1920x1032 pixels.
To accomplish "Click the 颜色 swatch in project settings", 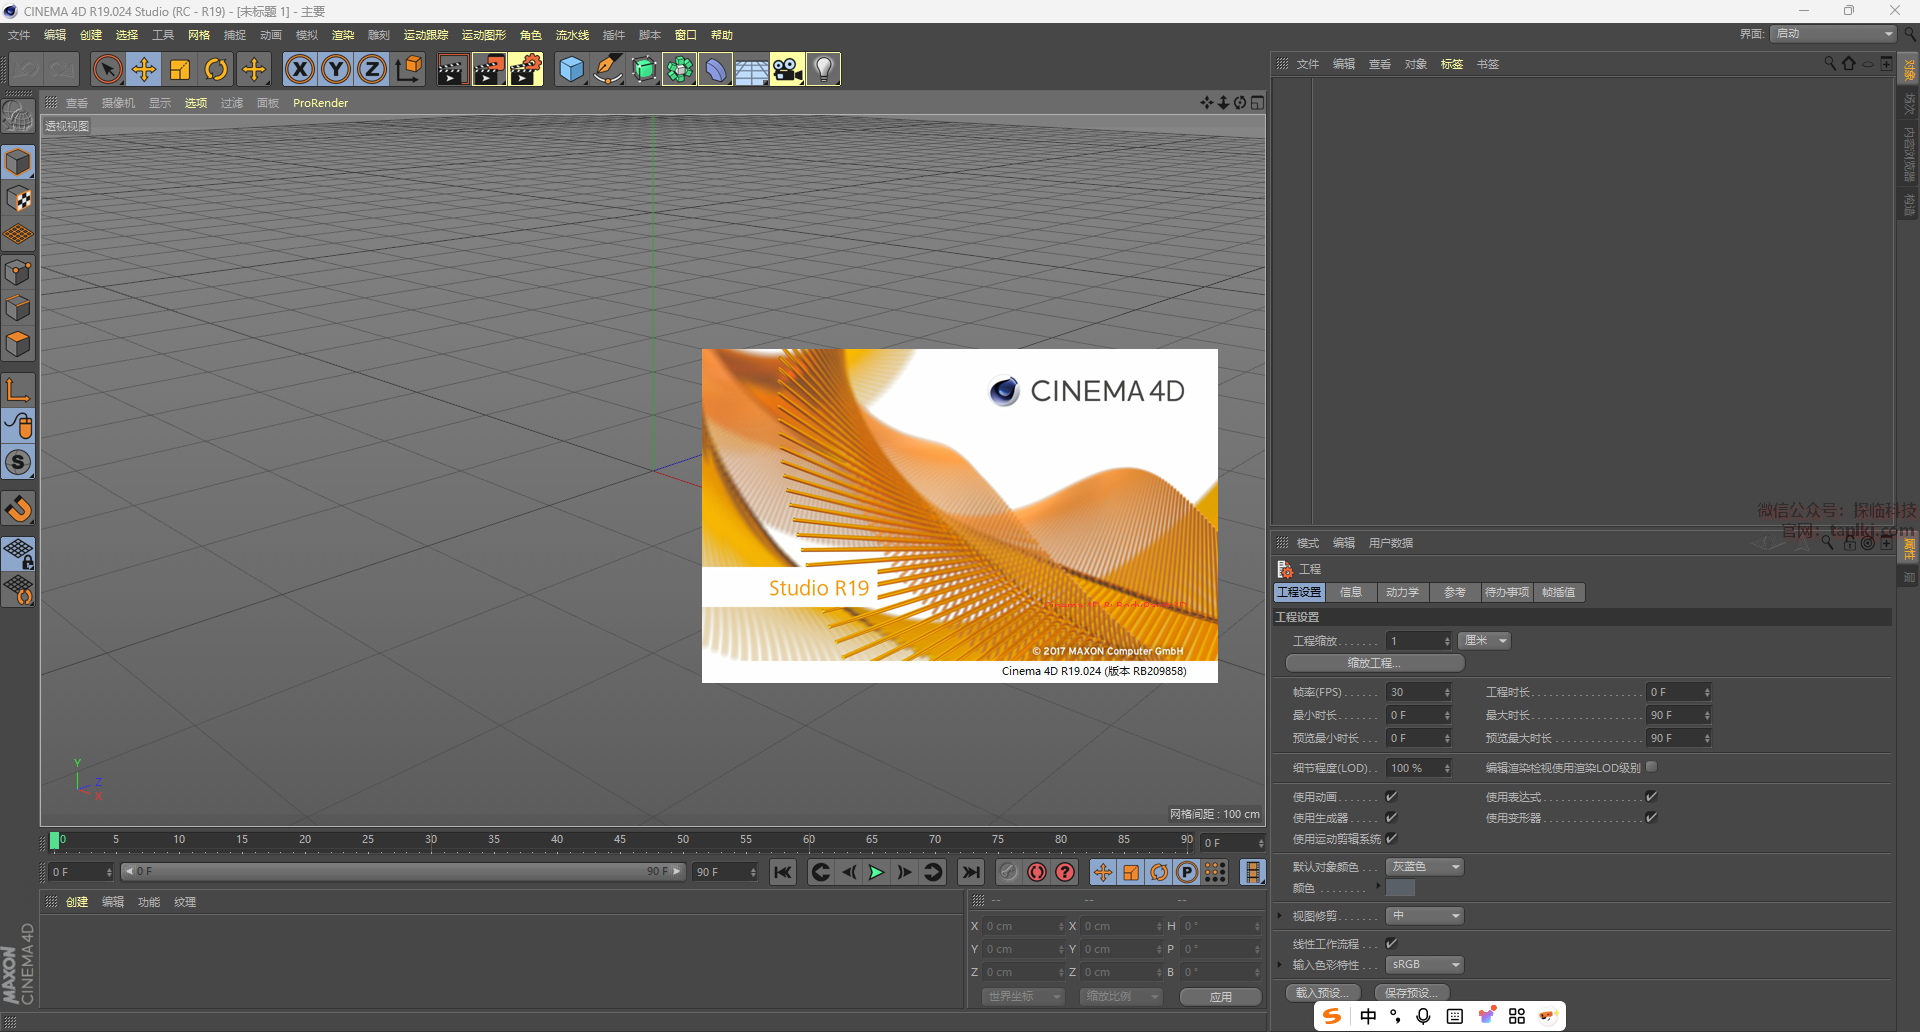I will point(1400,888).
